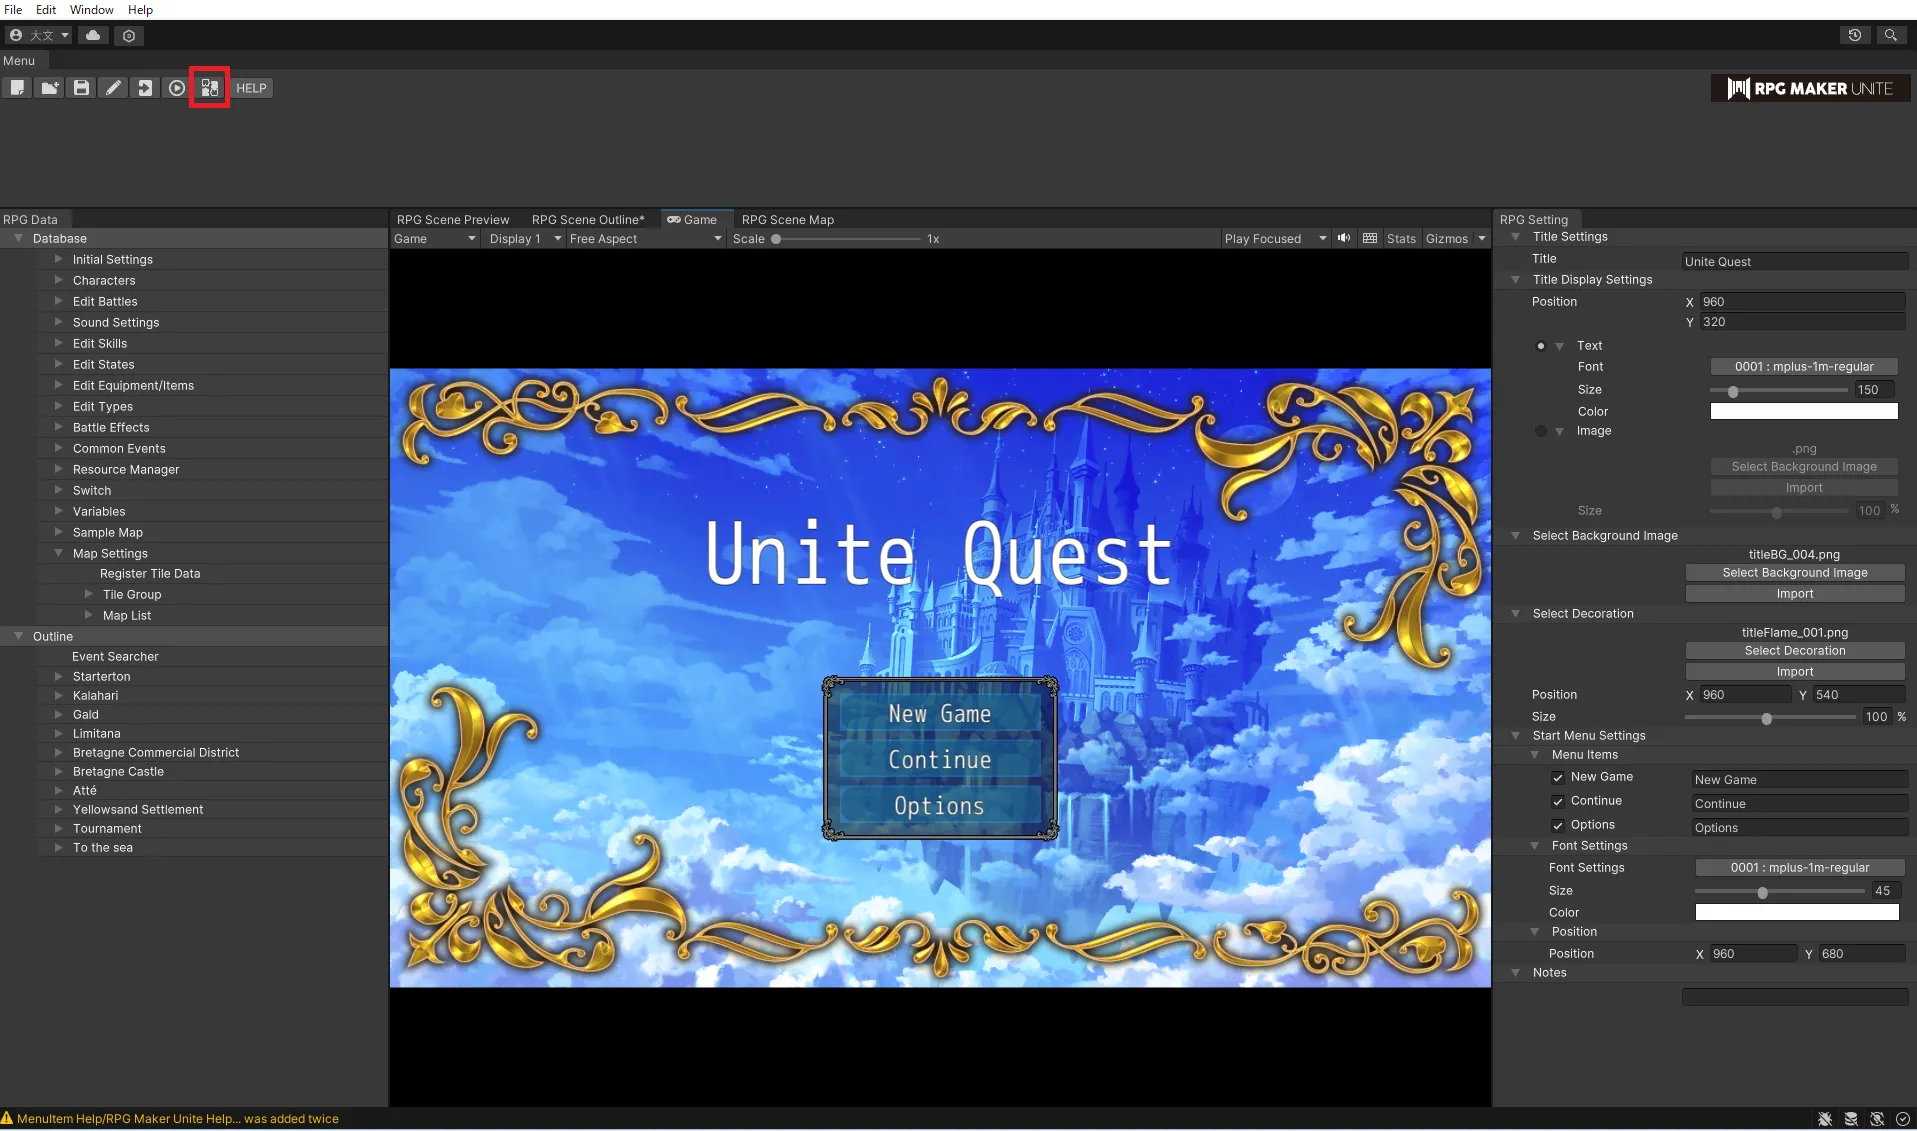1917x1131 pixels.
Task: Click the save project icon in toolbar
Action: point(81,88)
